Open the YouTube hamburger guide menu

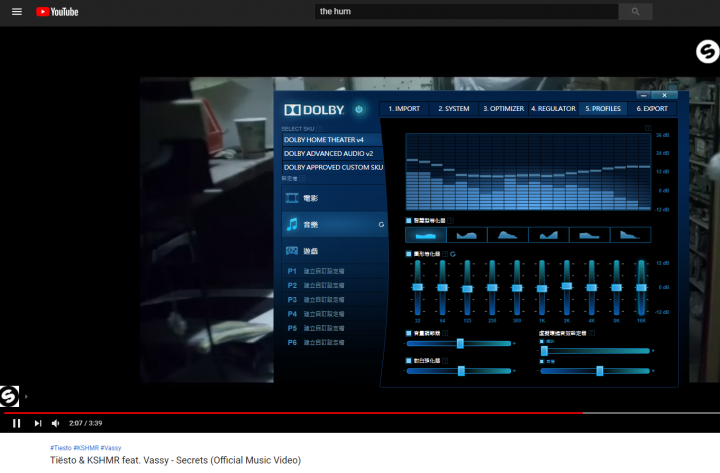(x=17, y=11)
